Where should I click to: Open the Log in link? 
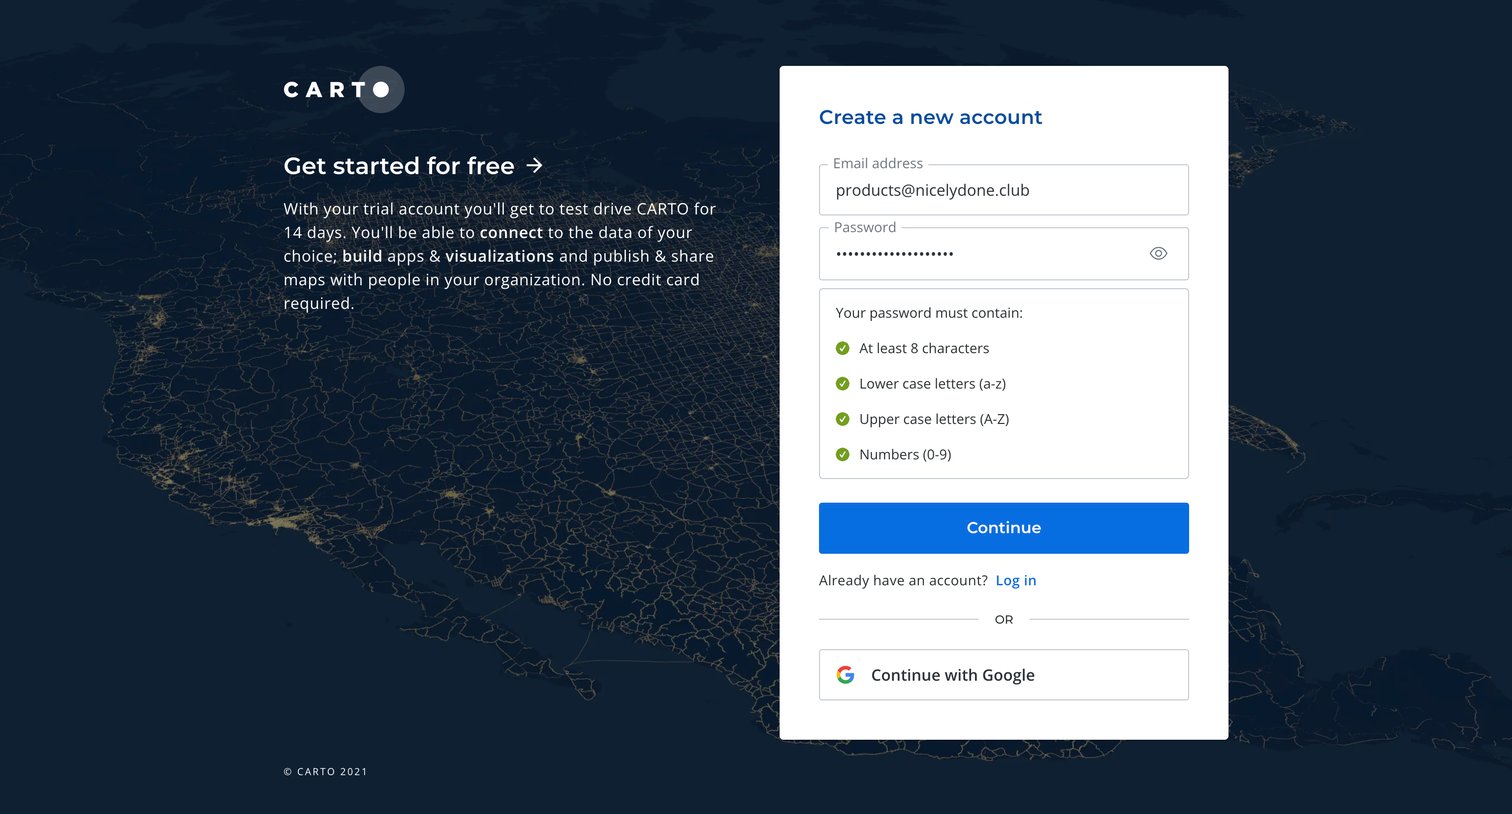point(1016,581)
